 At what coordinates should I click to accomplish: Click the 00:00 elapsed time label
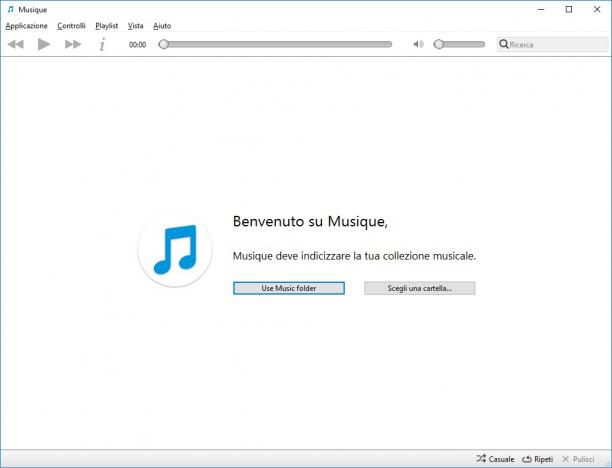137,45
